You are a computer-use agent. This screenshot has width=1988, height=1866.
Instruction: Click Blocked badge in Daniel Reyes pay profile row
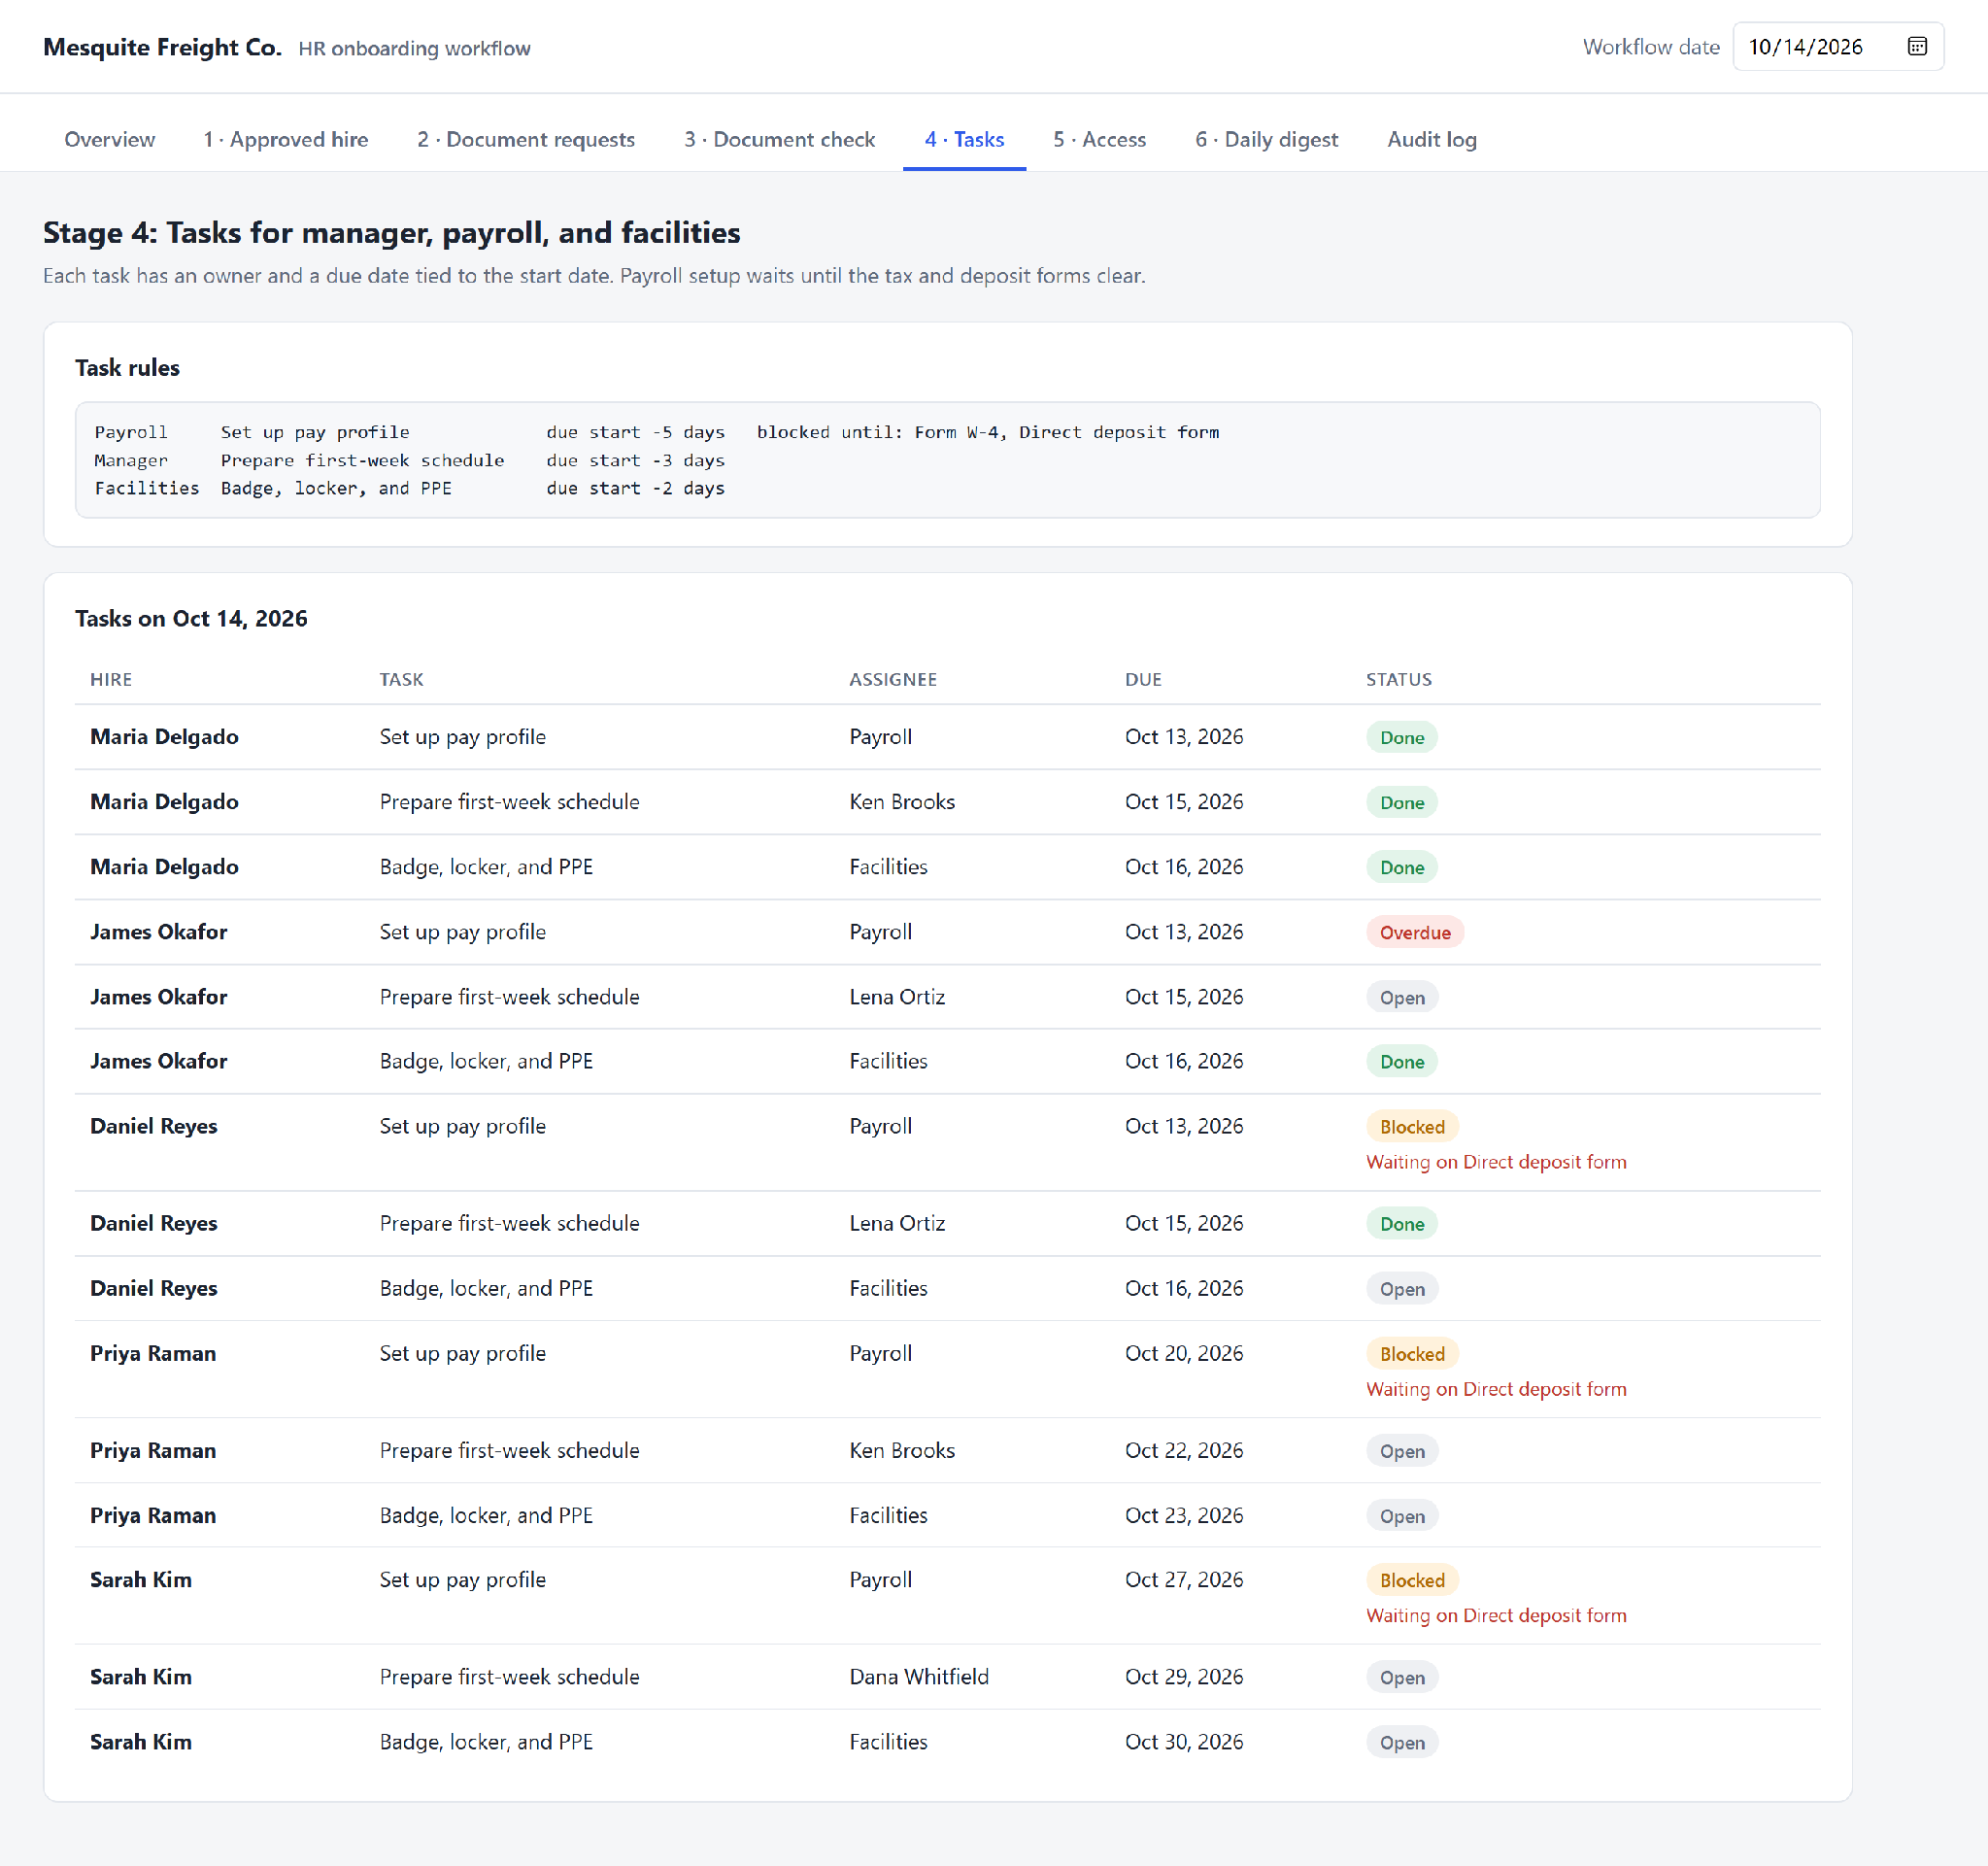click(x=1411, y=1126)
